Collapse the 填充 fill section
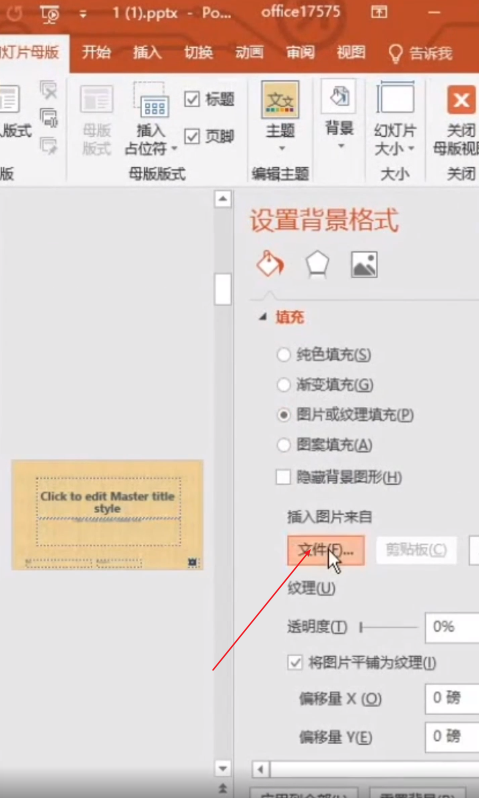This screenshot has width=479, height=798. click(263, 318)
